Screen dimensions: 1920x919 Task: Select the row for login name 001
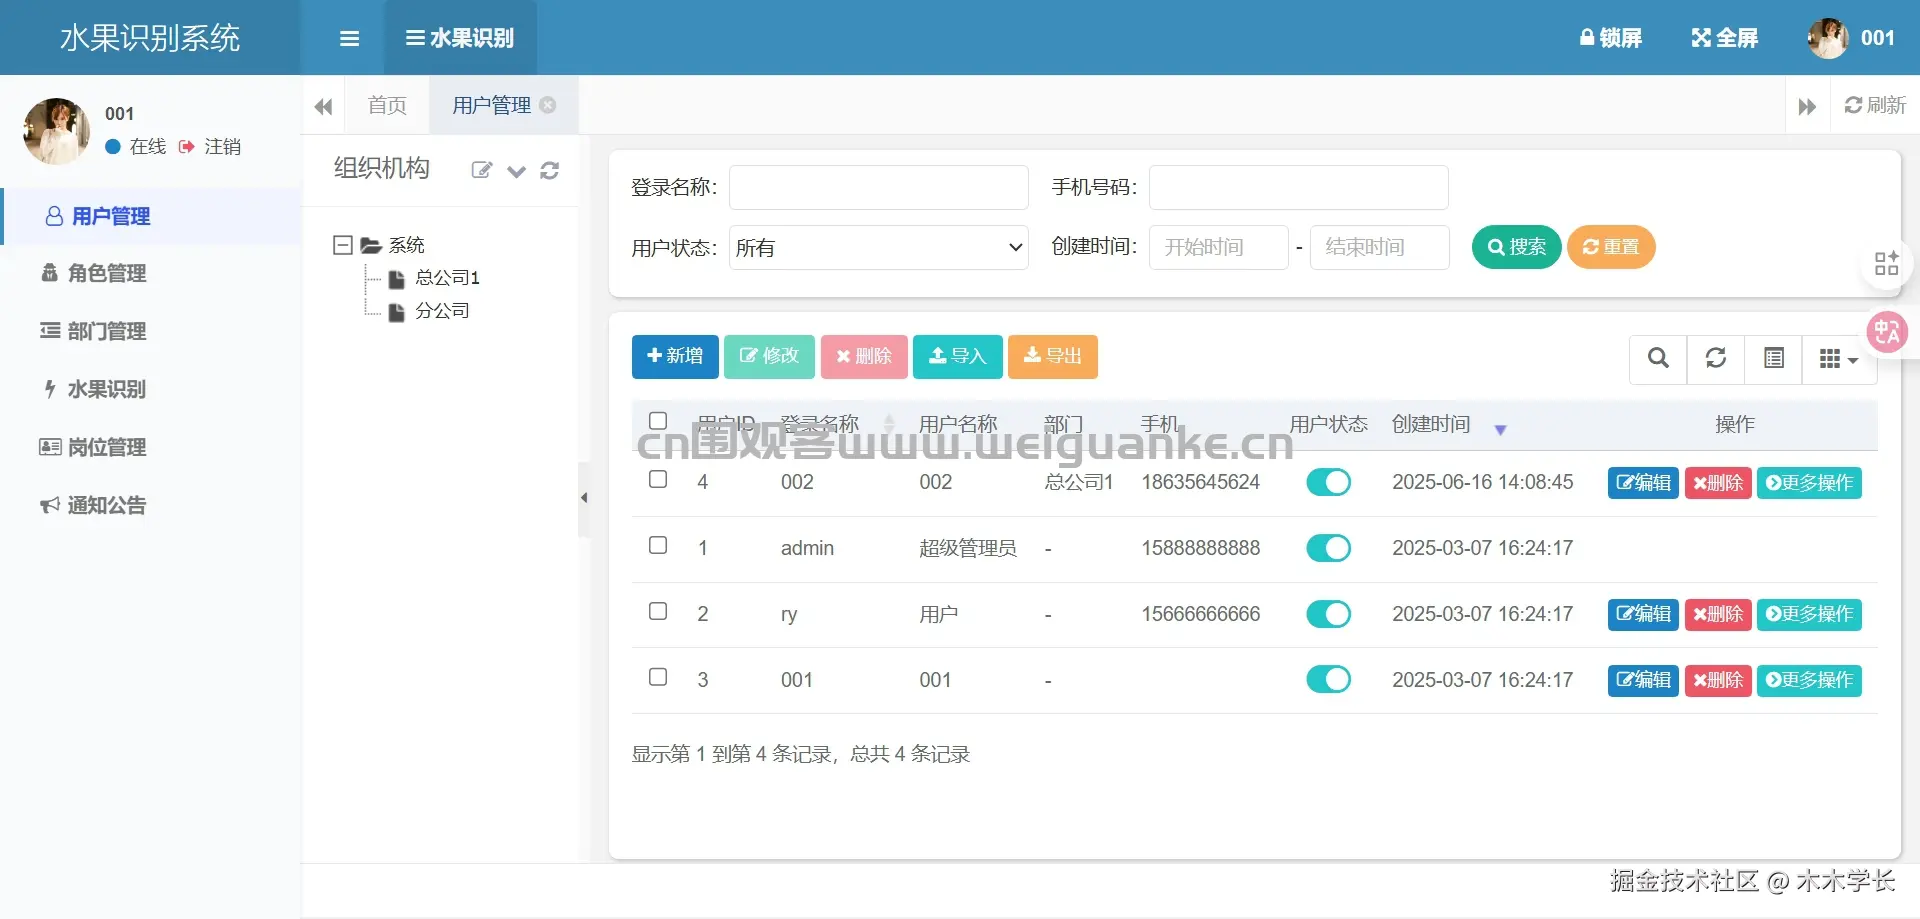click(x=658, y=677)
